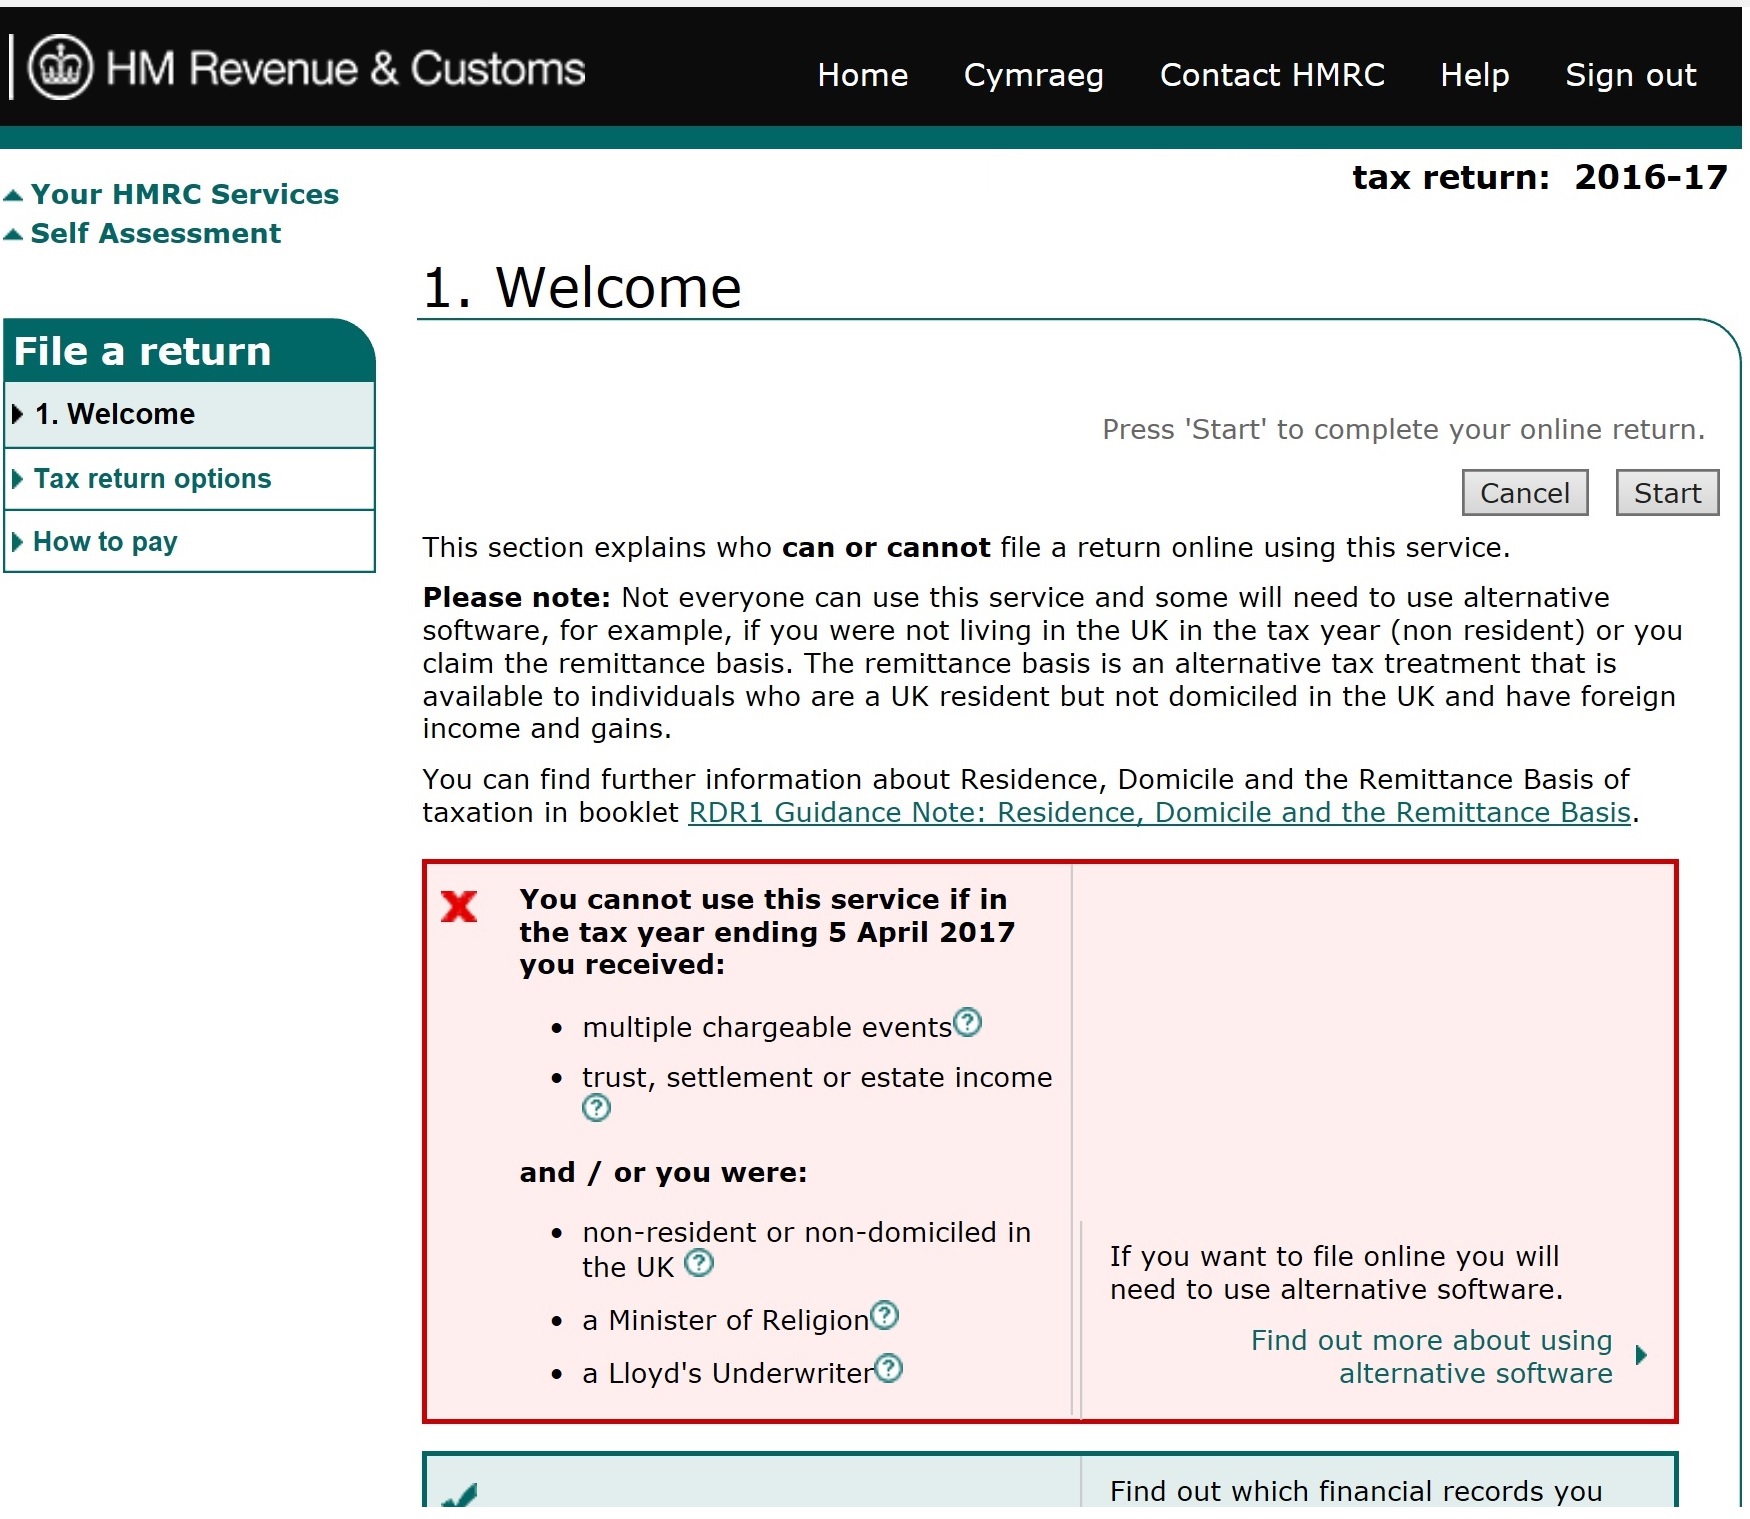This screenshot has width=1750, height=1519.
Task: Click the up arrow beside Self Assessment
Action: 13,234
